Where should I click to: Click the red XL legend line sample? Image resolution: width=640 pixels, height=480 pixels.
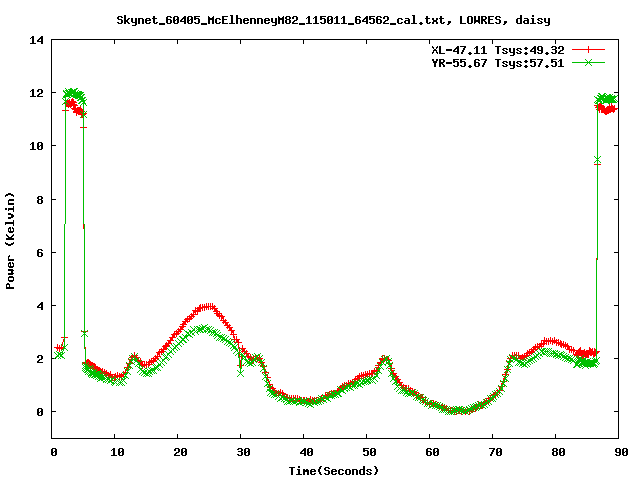coord(588,50)
